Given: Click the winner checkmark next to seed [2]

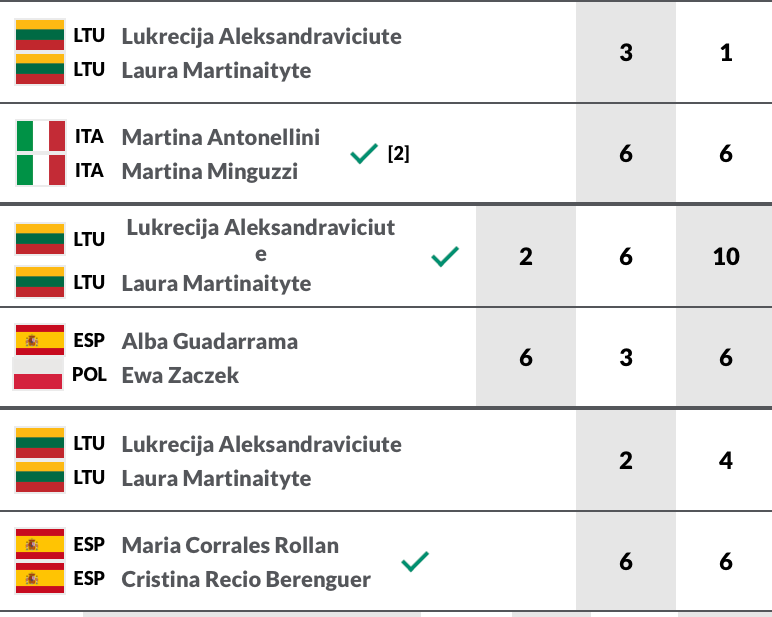Looking at the screenshot, I should 364,154.
